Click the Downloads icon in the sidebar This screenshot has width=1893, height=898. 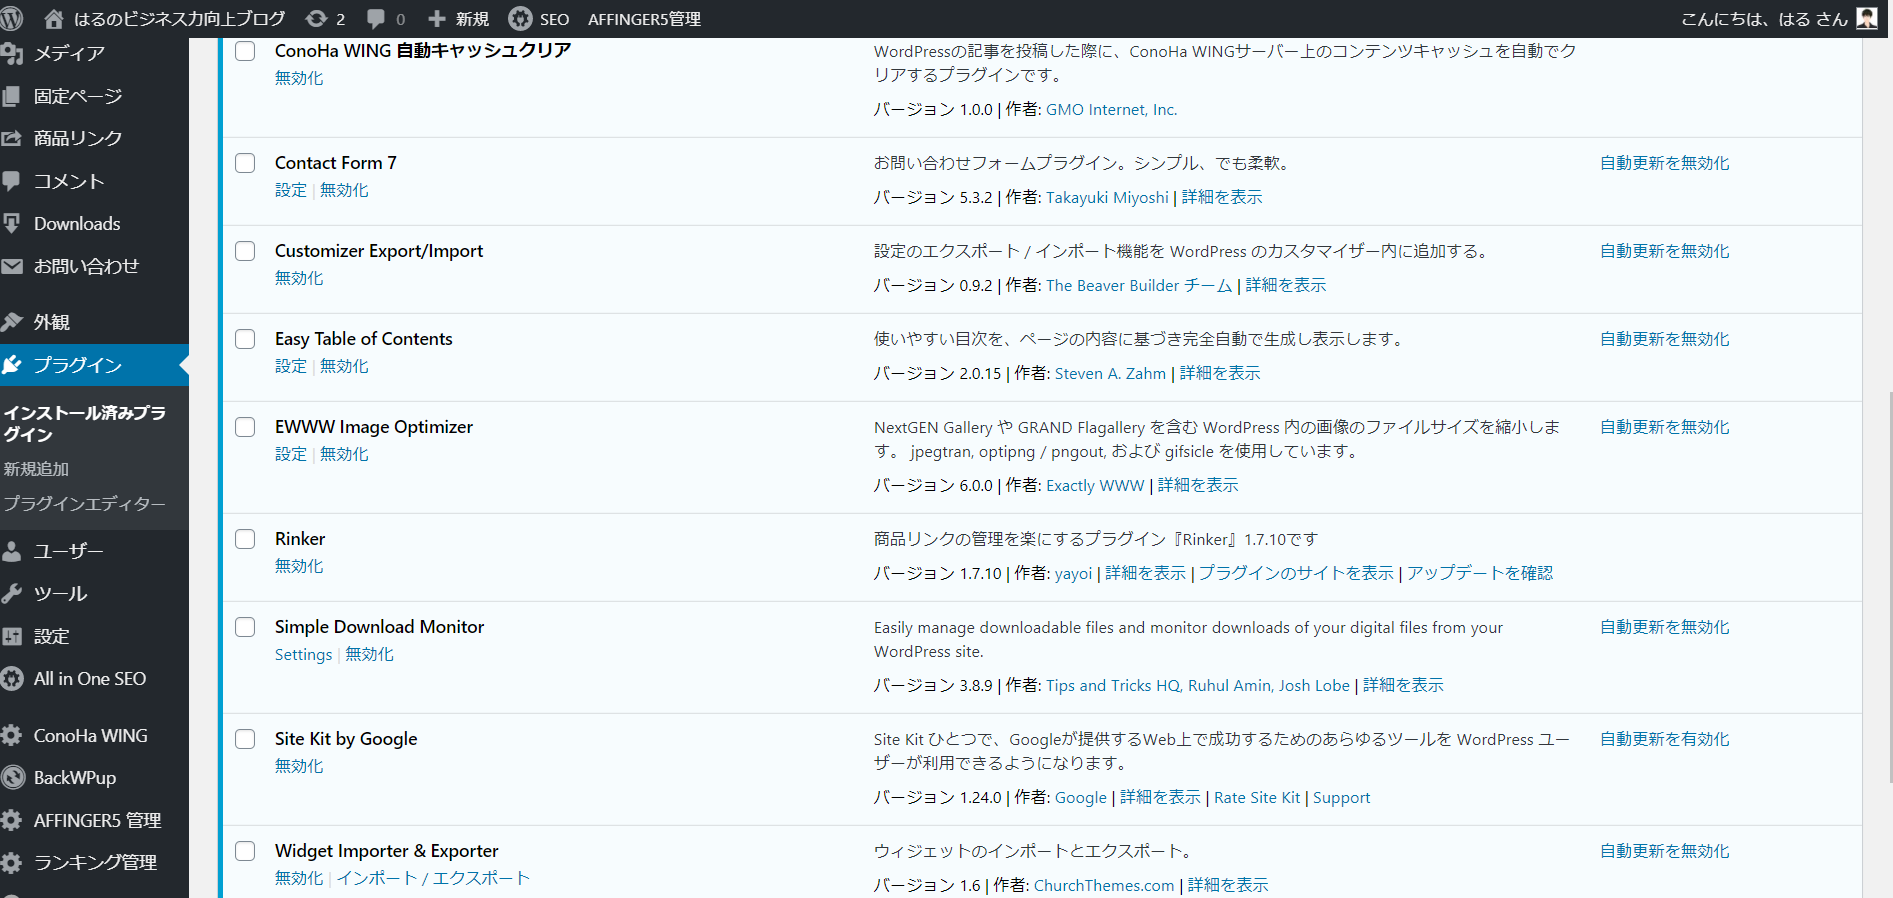pyautogui.click(x=12, y=224)
